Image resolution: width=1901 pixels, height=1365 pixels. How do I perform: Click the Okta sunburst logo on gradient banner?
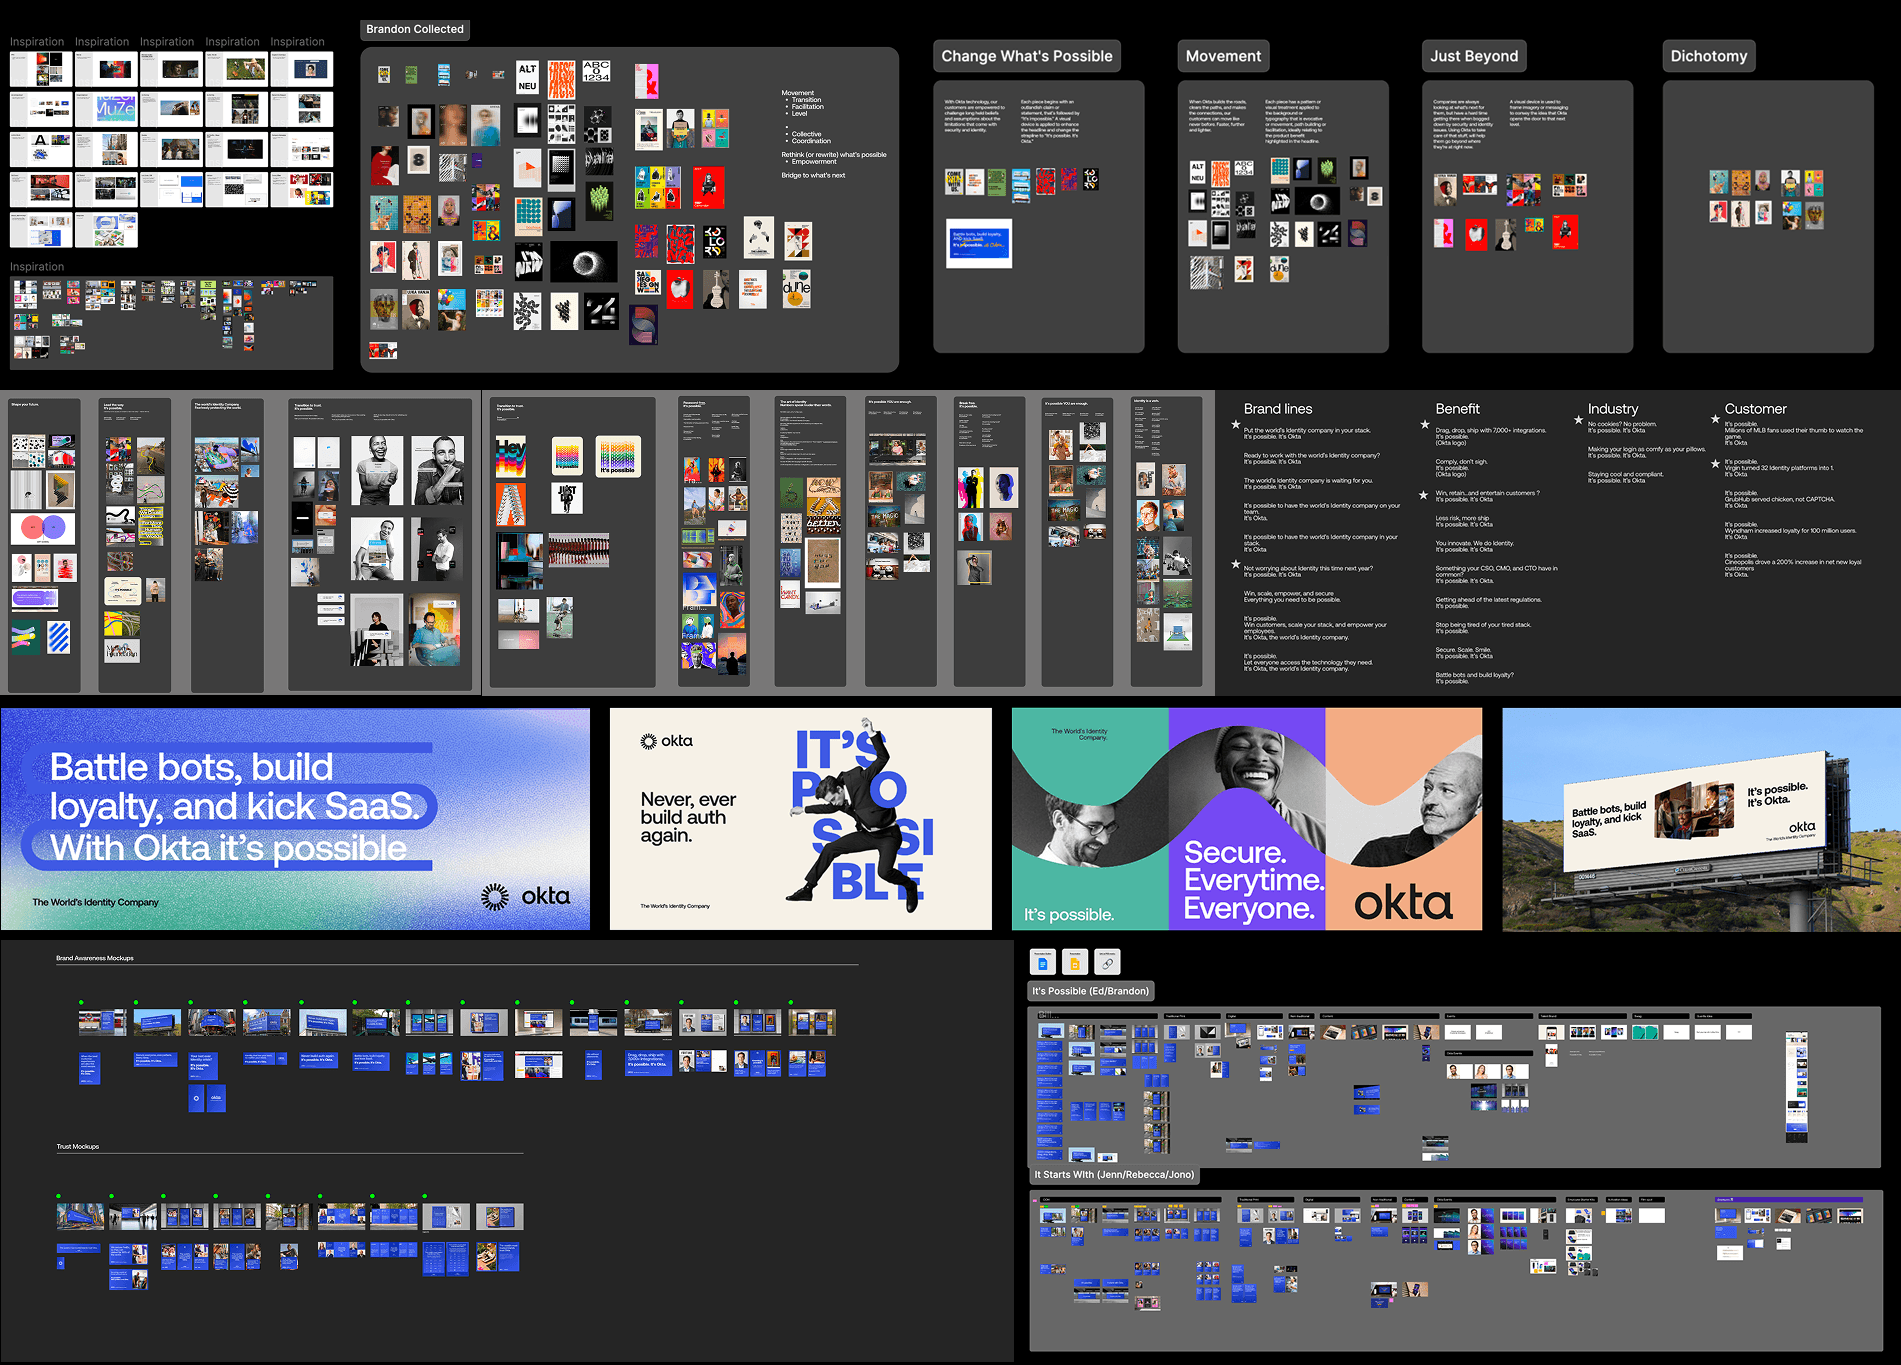pyautogui.click(x=495, y=896)
